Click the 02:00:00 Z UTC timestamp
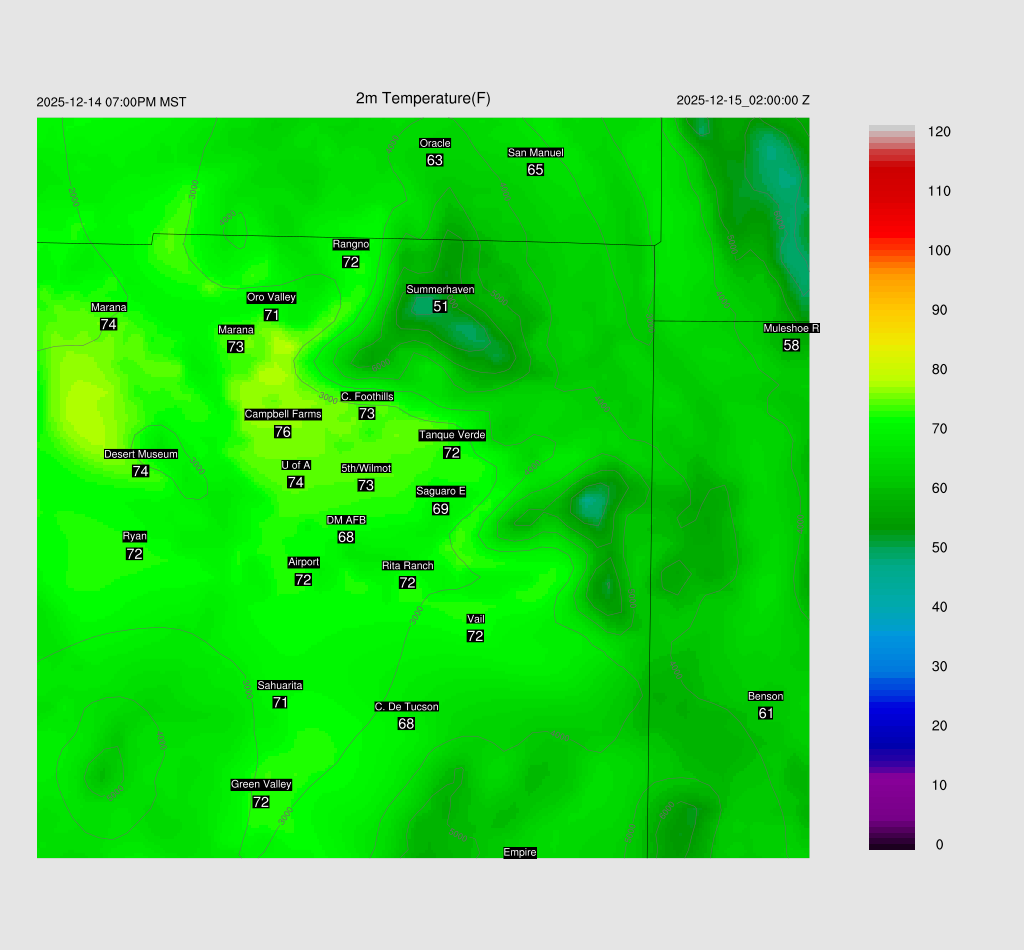Screen dimensions: 1024x950 point(743,101)
